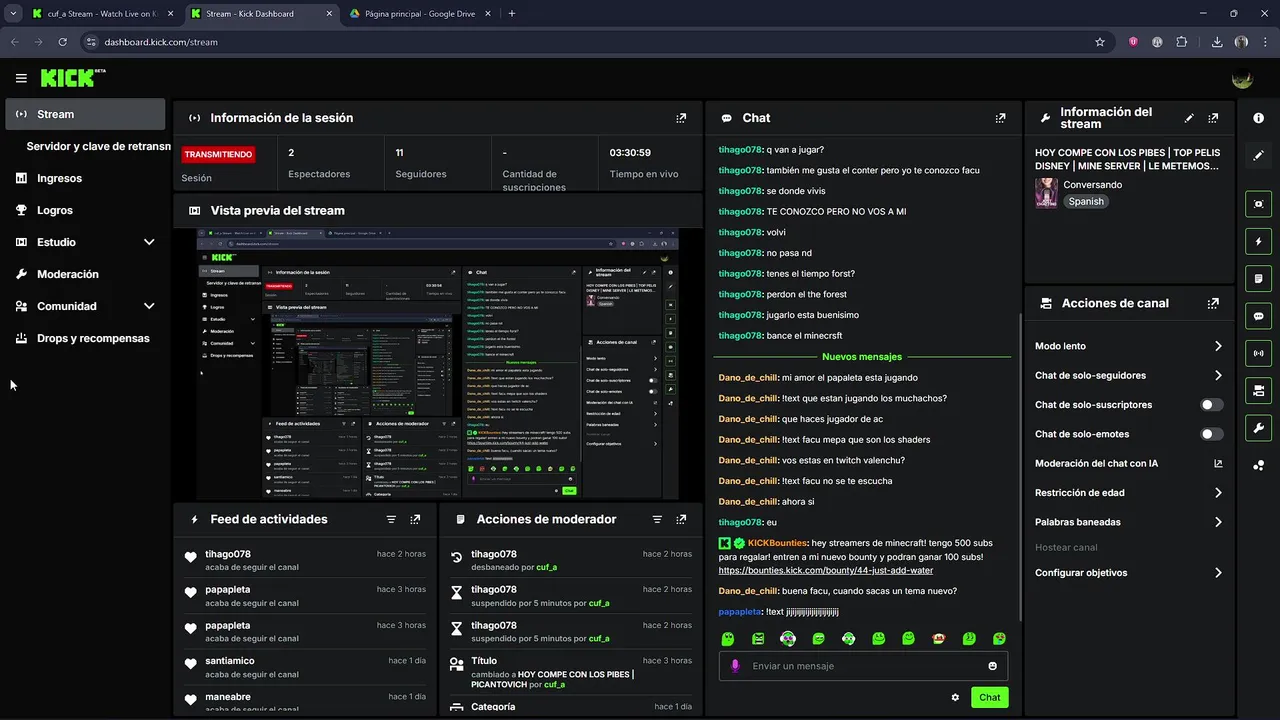
Task: Toggle the session info panel icon in right sidebar
Action: 1258,203
